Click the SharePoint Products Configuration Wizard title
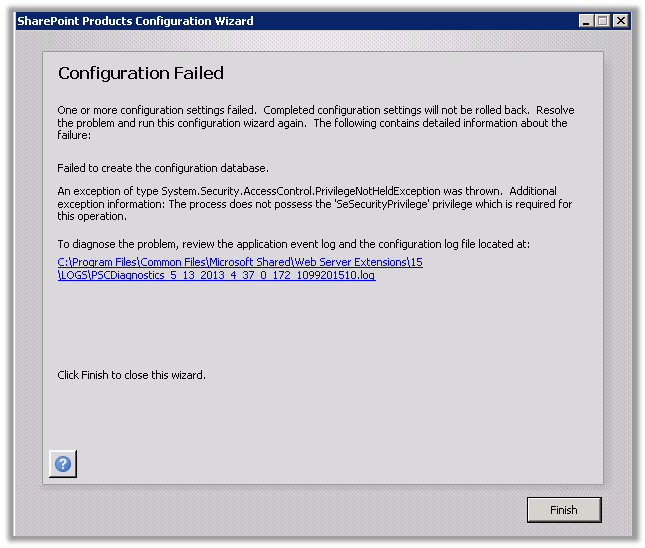The height and width of the screenshot is (548, 645). pyautogui.click(x=136, y=20)
